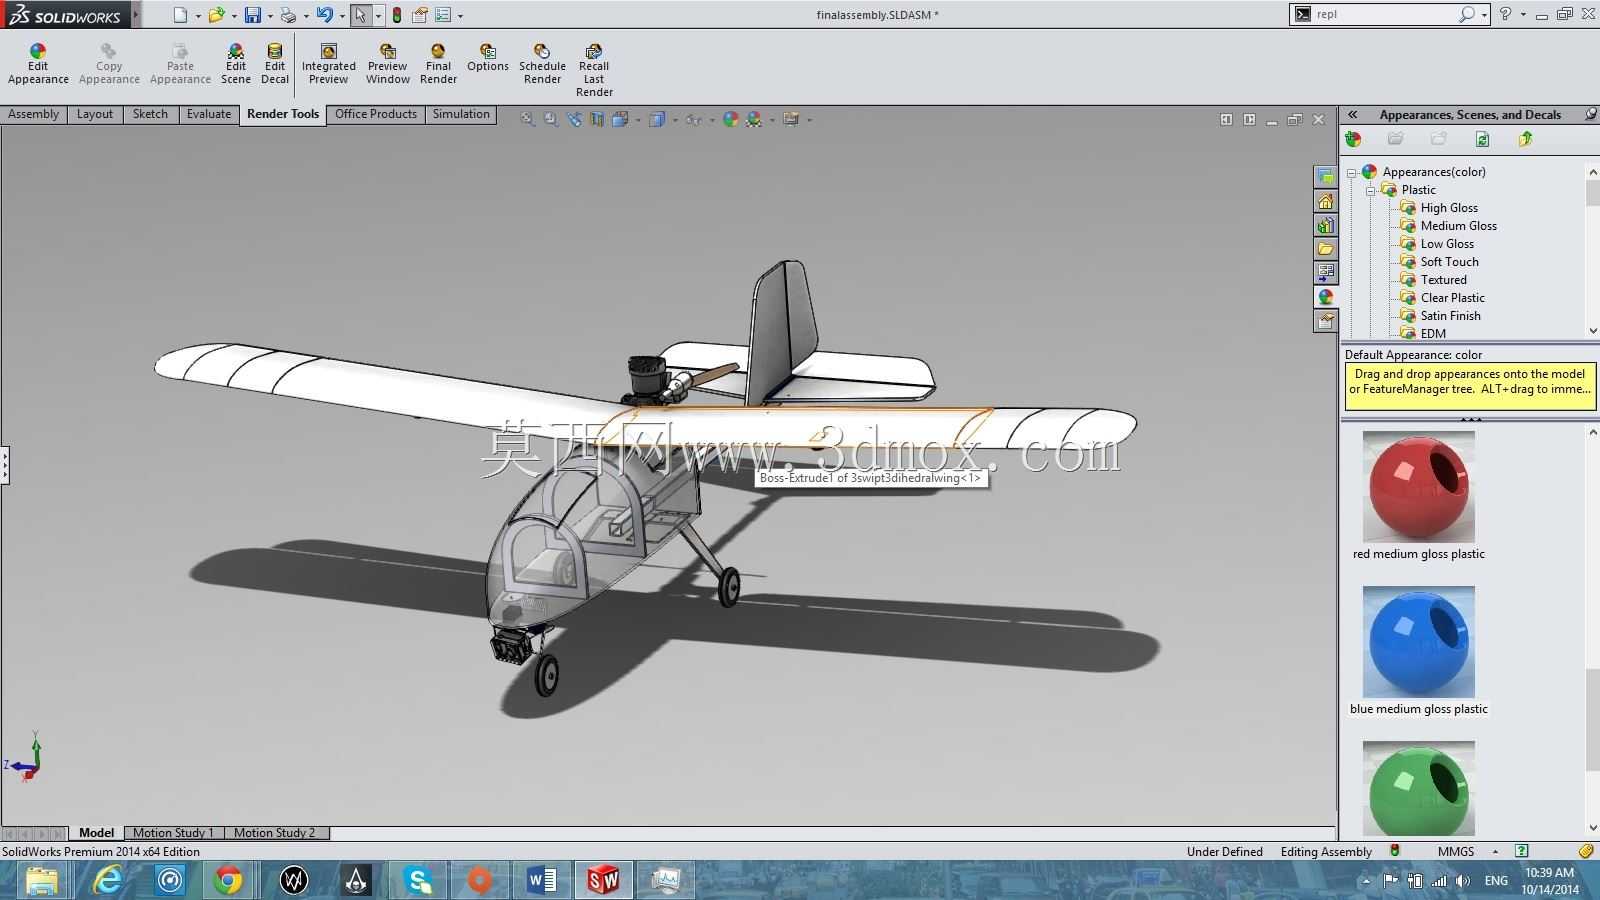
Task: Click the SolidWorks search field
Action: (1383, 14)
